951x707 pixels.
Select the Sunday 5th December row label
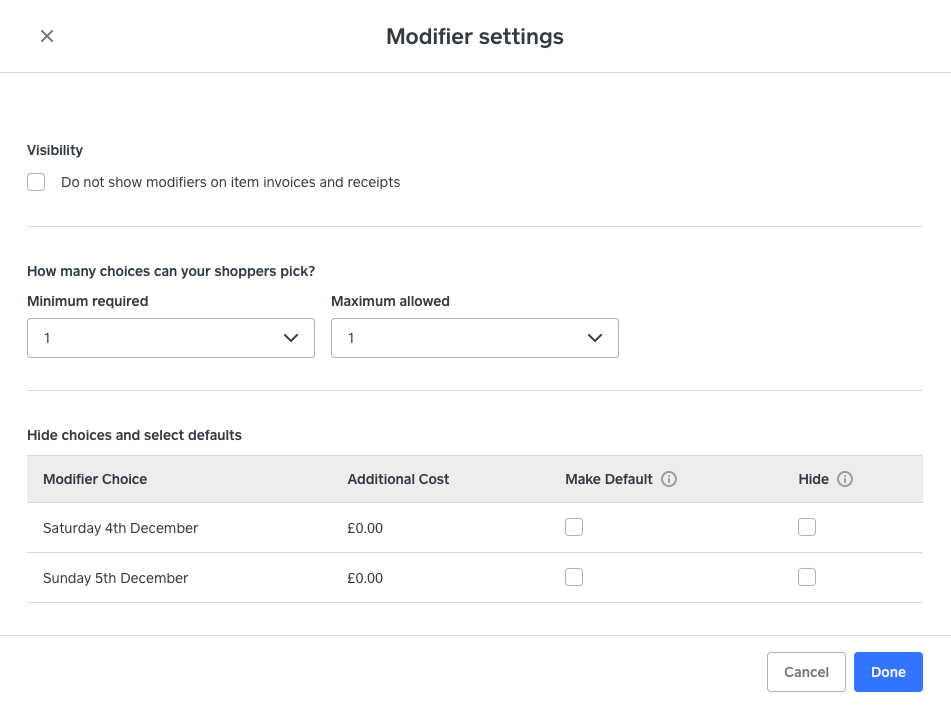(x=115, y=578)
